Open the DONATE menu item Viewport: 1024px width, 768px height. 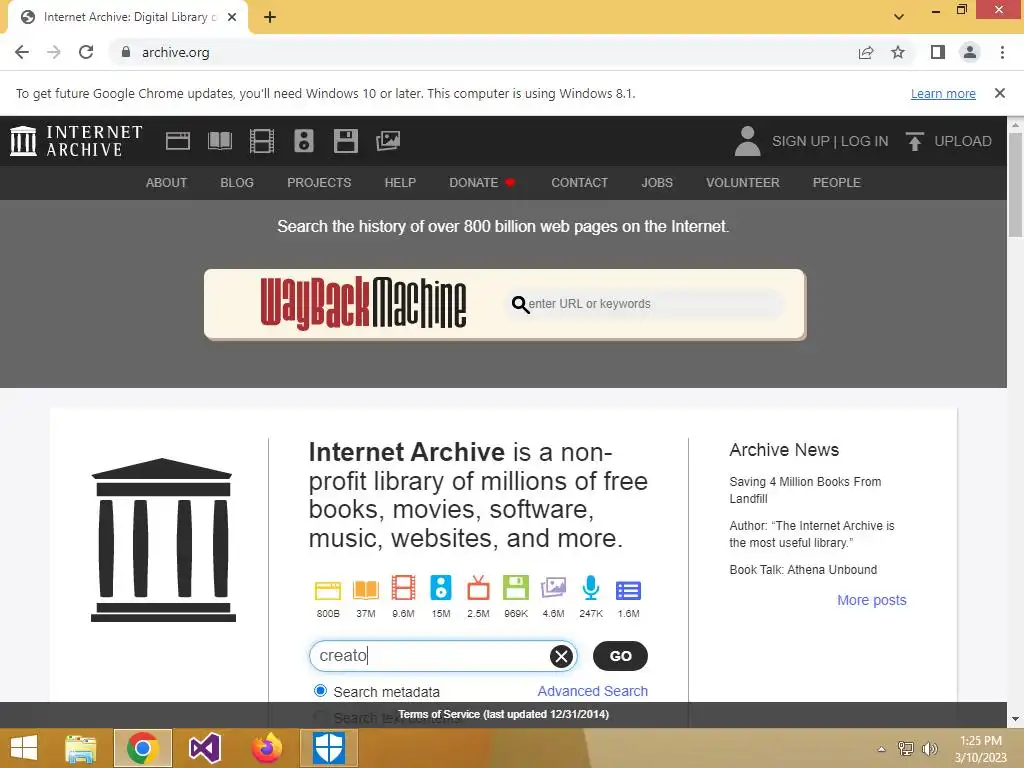tap(482, 183)
